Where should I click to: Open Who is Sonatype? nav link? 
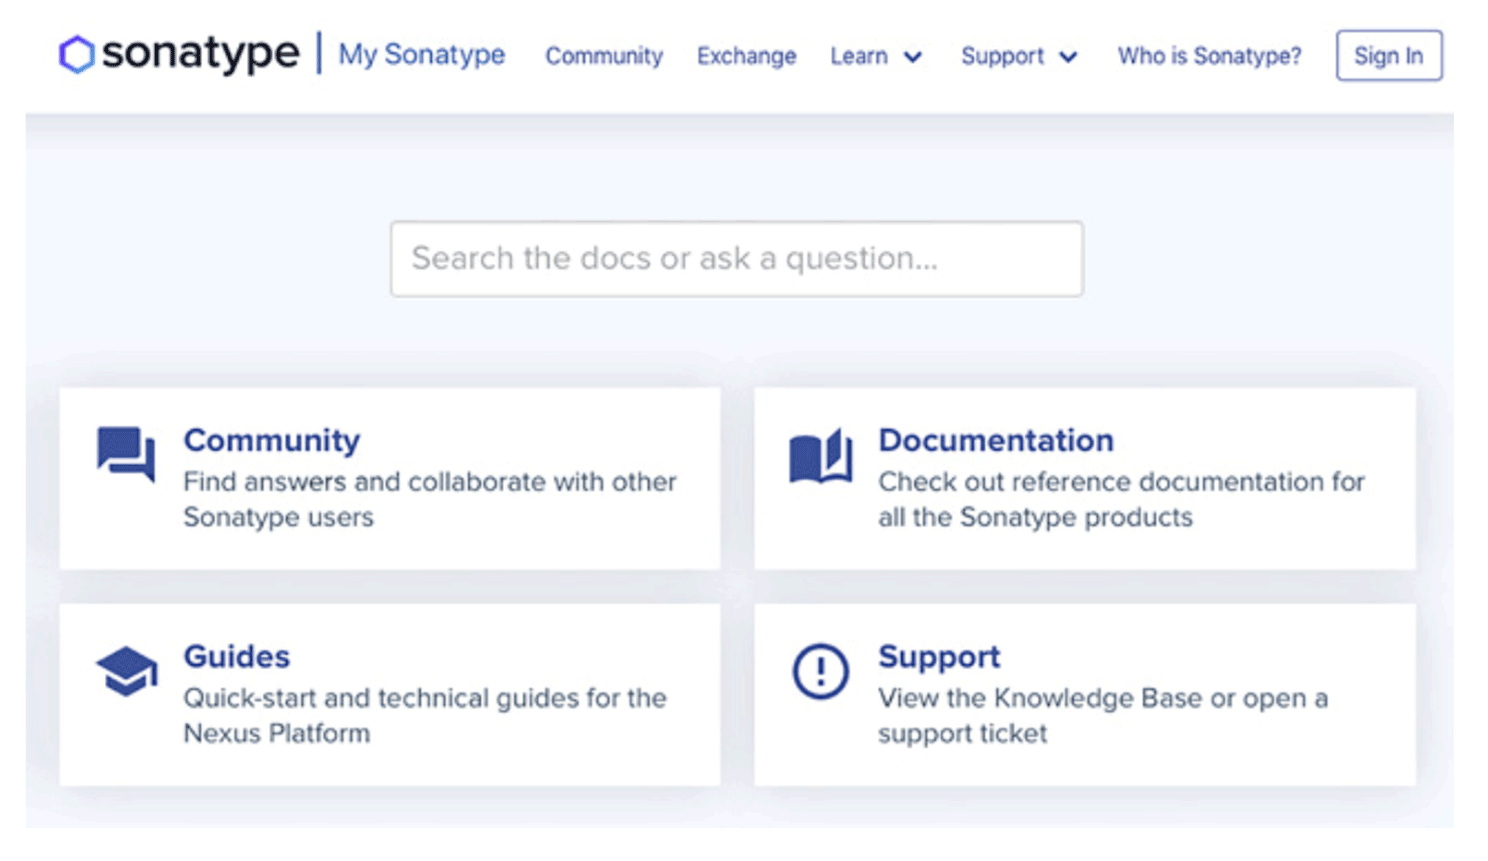pos(1210,56)
